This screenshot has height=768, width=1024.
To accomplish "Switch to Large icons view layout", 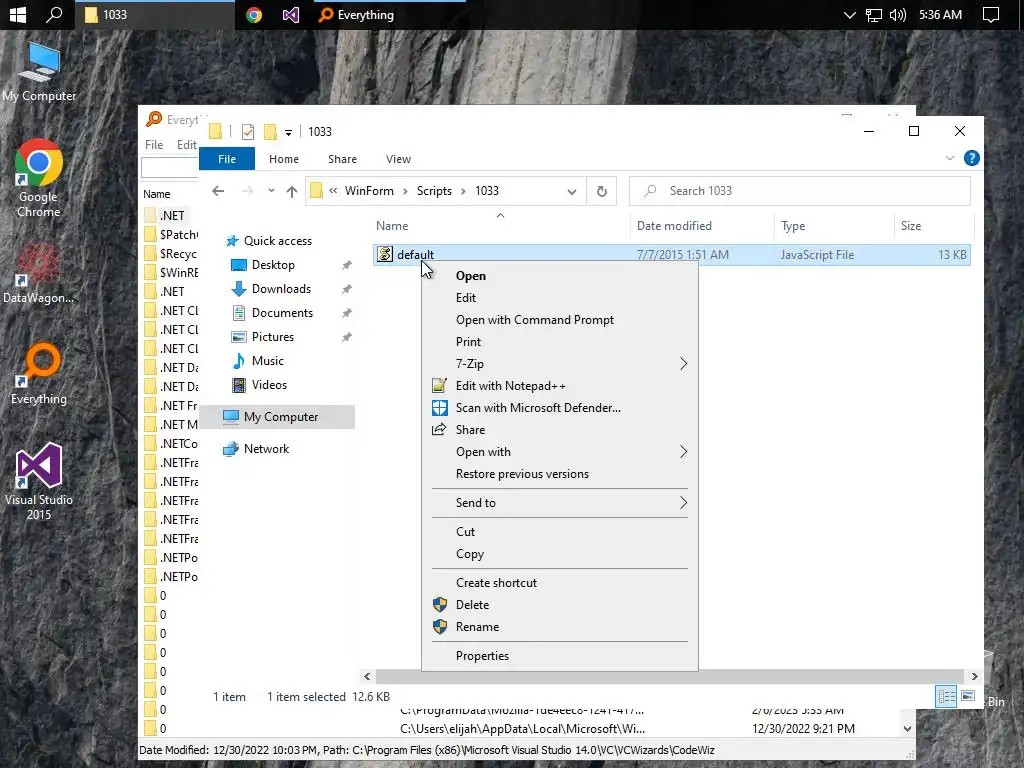I will pyautogui.click(x=968, y=696).
